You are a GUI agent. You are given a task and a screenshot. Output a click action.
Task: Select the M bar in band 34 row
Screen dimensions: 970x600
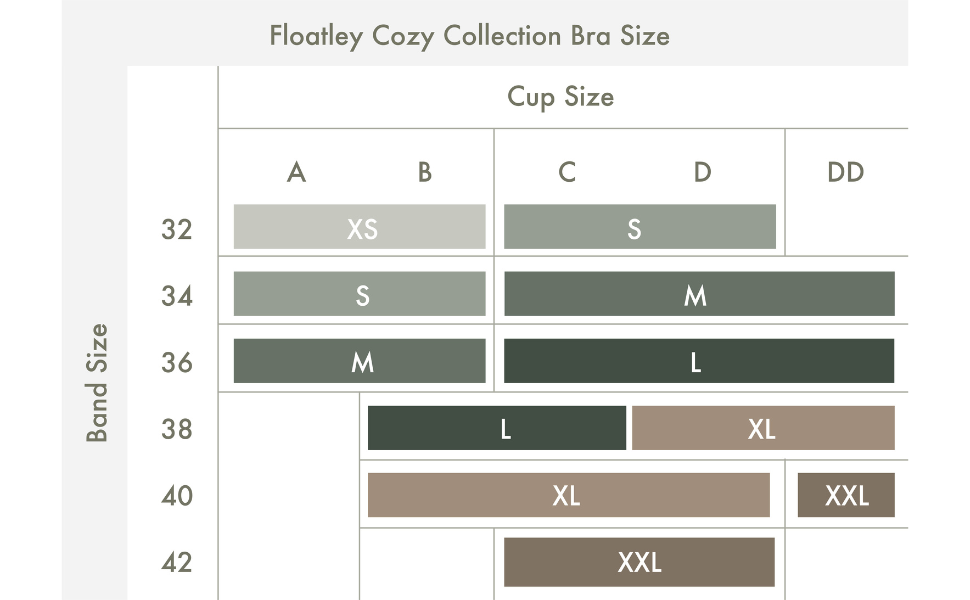pyautogui.click(x=698, y=294)
